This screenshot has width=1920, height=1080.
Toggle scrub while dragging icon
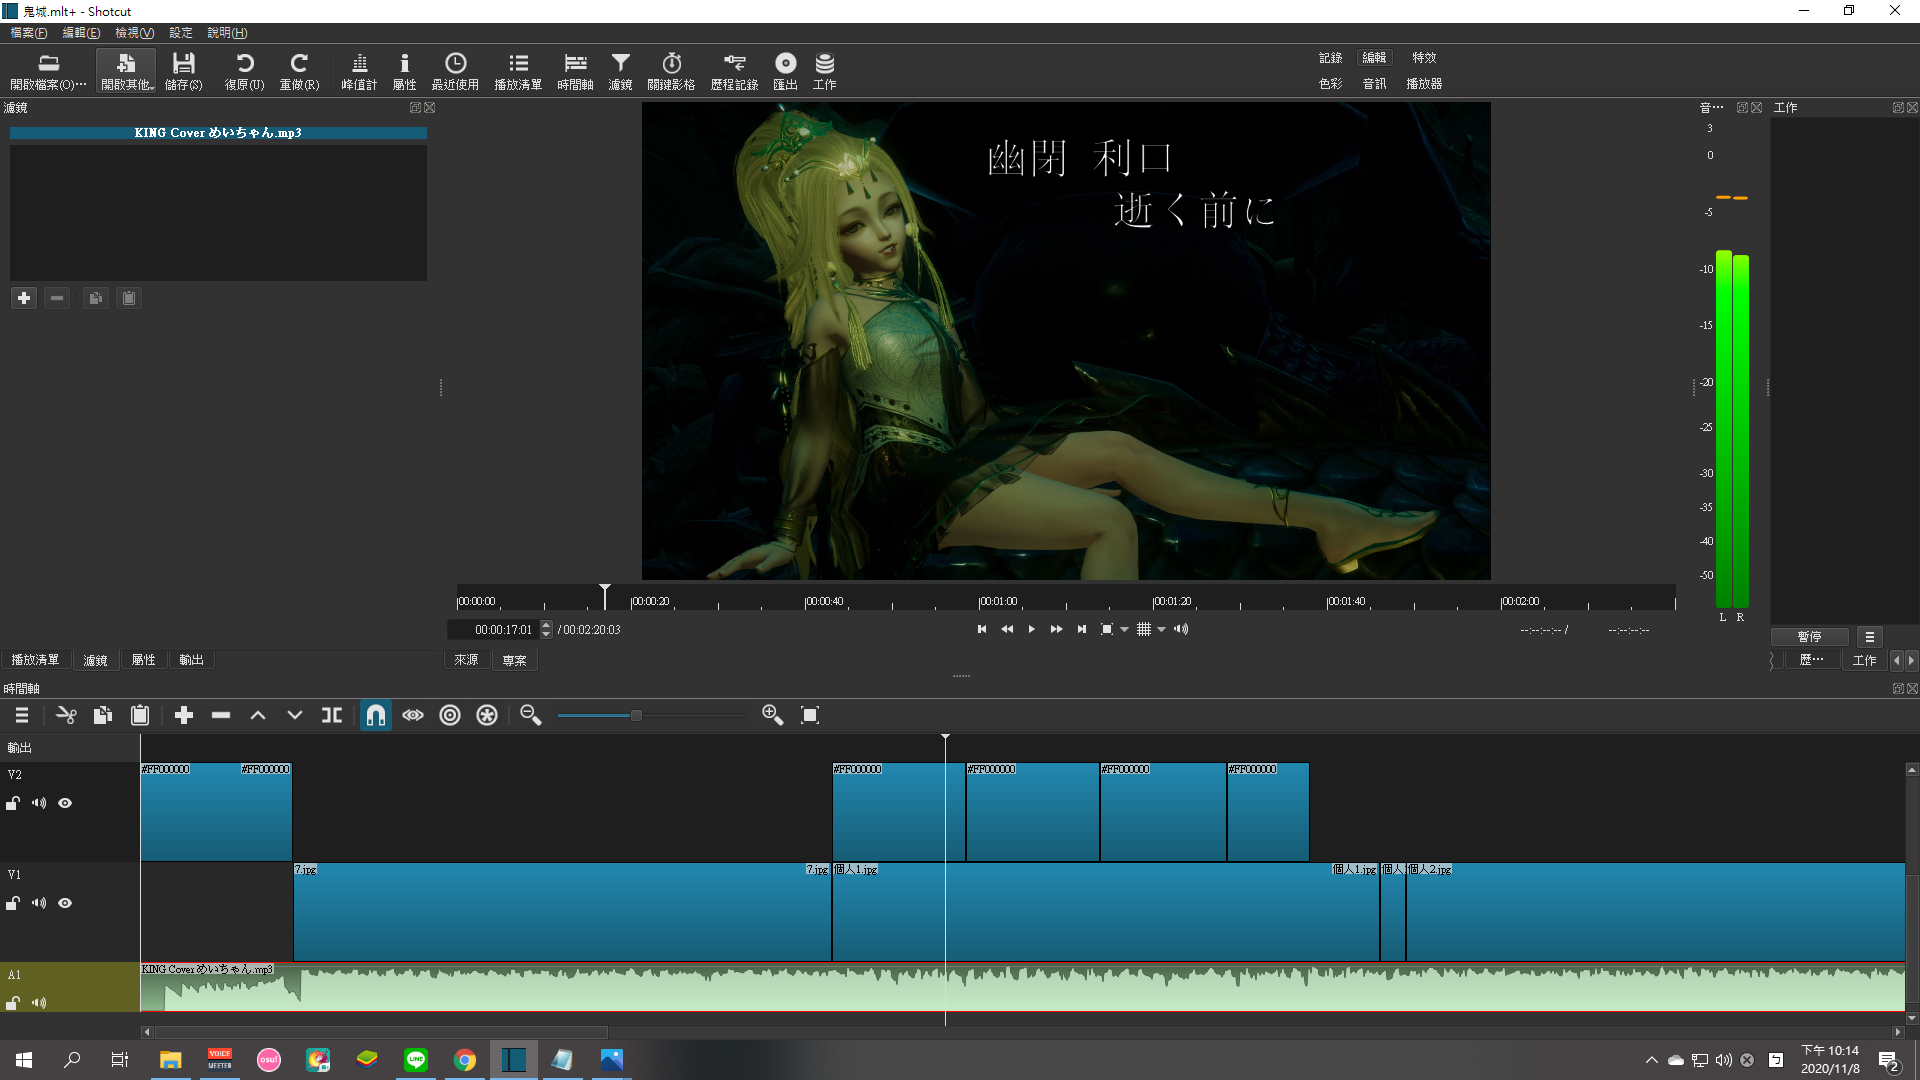coord(413,715)
